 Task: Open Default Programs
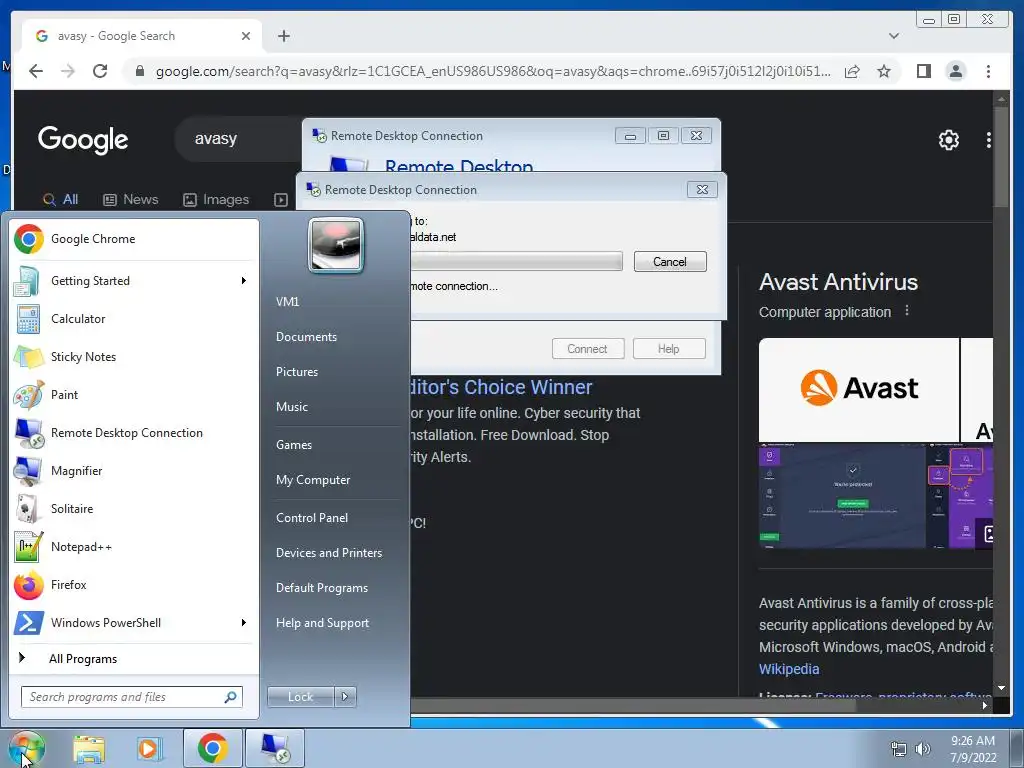tap(321, 588)
